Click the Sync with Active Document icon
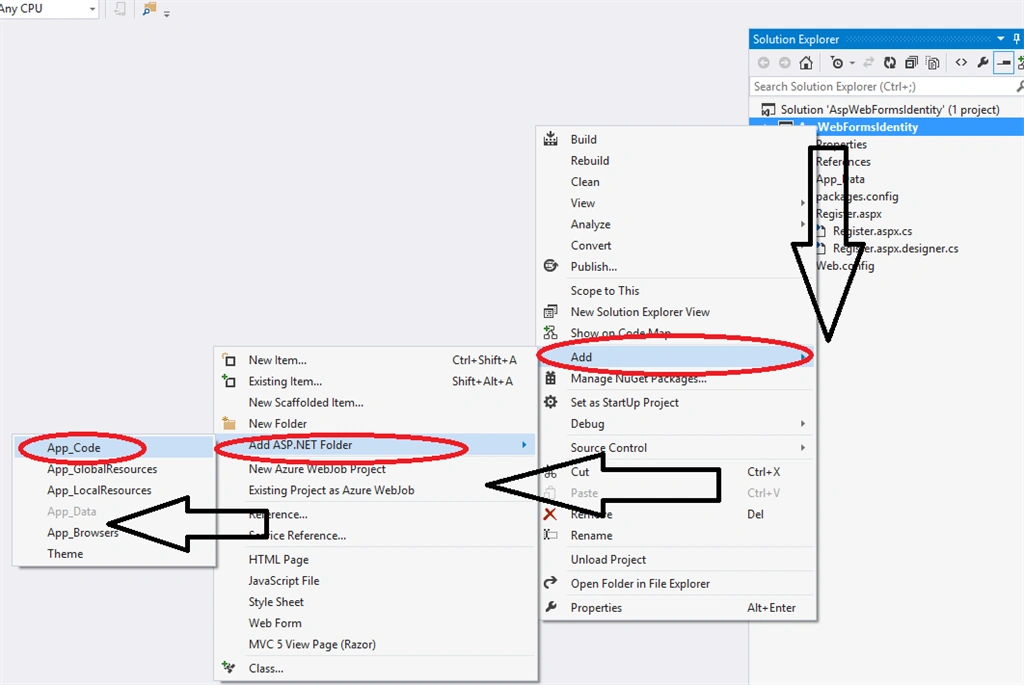Viewport: 1024px width, 685px height. coord(869,63)
